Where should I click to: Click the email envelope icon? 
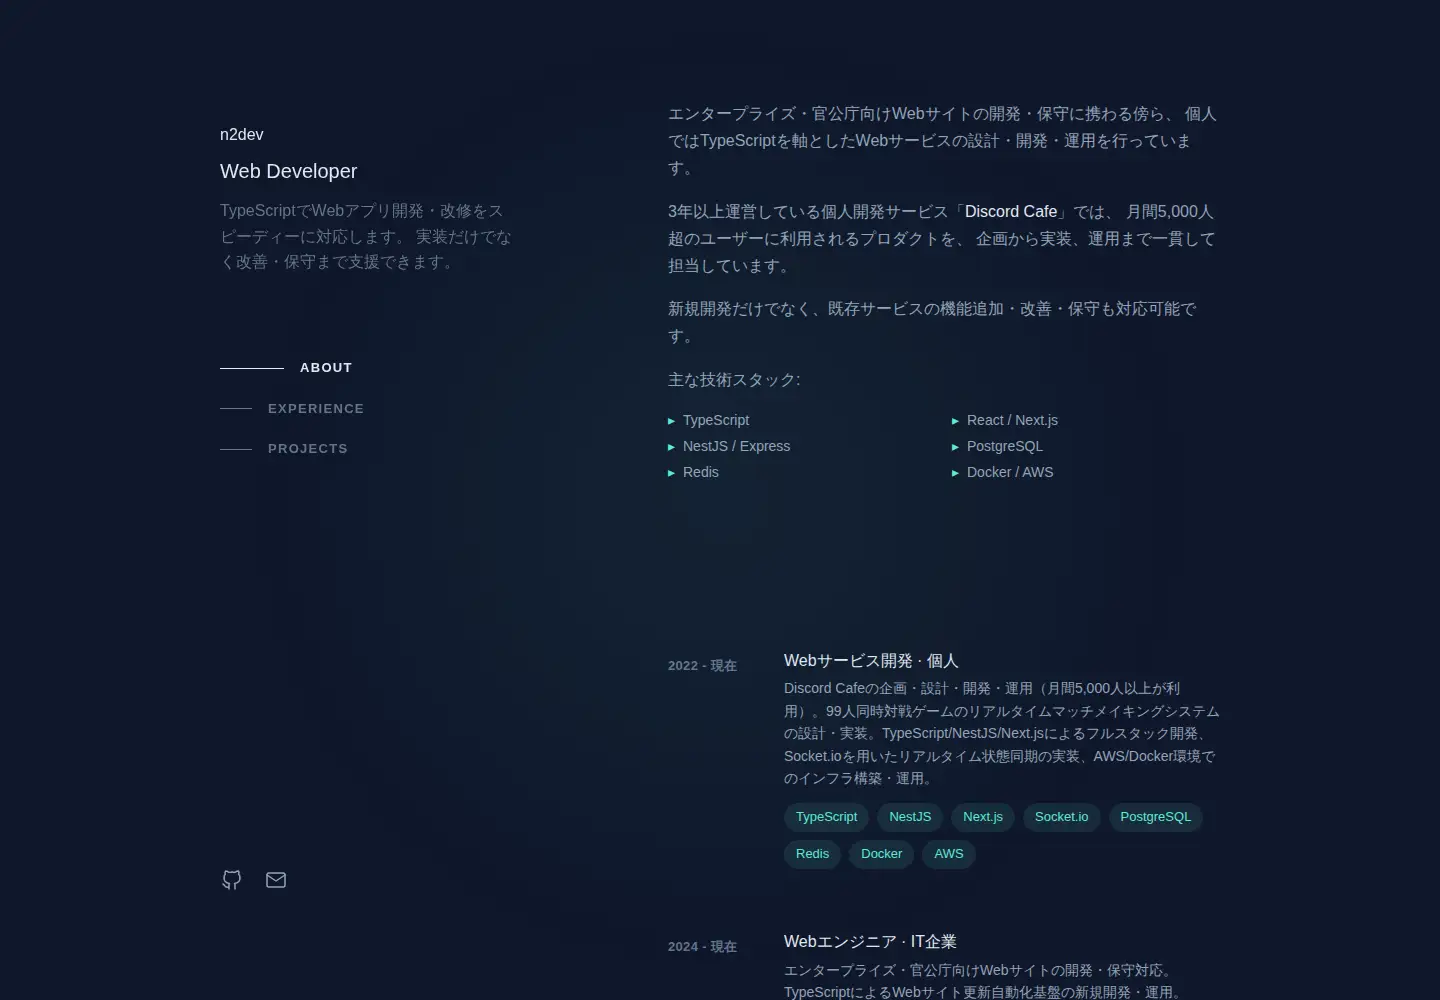point(276,880)
